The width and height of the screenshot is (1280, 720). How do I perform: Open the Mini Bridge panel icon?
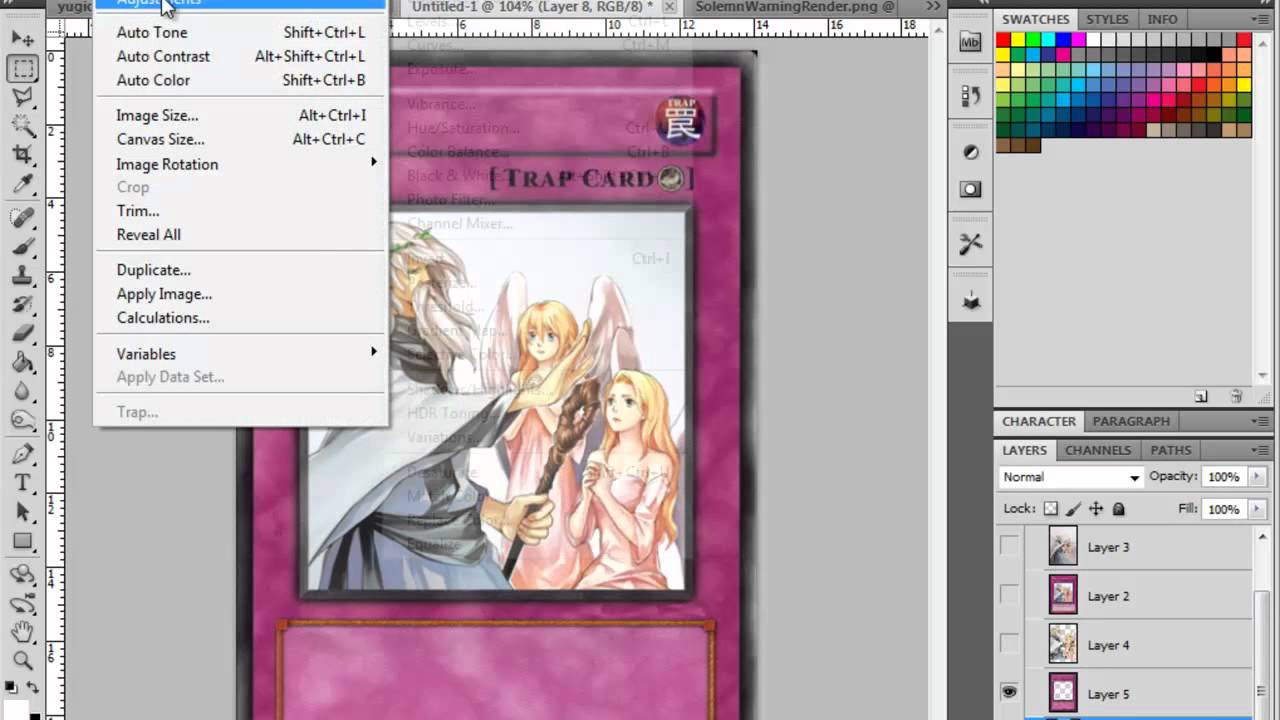pos(970,42)
